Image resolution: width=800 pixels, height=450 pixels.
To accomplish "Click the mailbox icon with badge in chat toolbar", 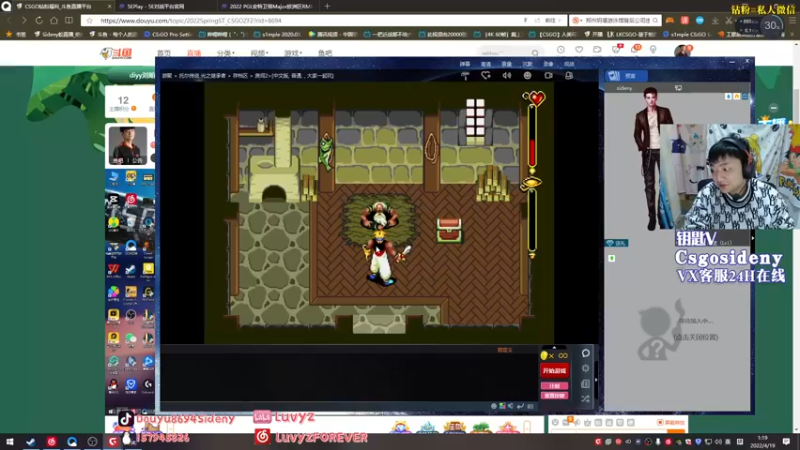I will pyautogui.click(x=566, y=422).
